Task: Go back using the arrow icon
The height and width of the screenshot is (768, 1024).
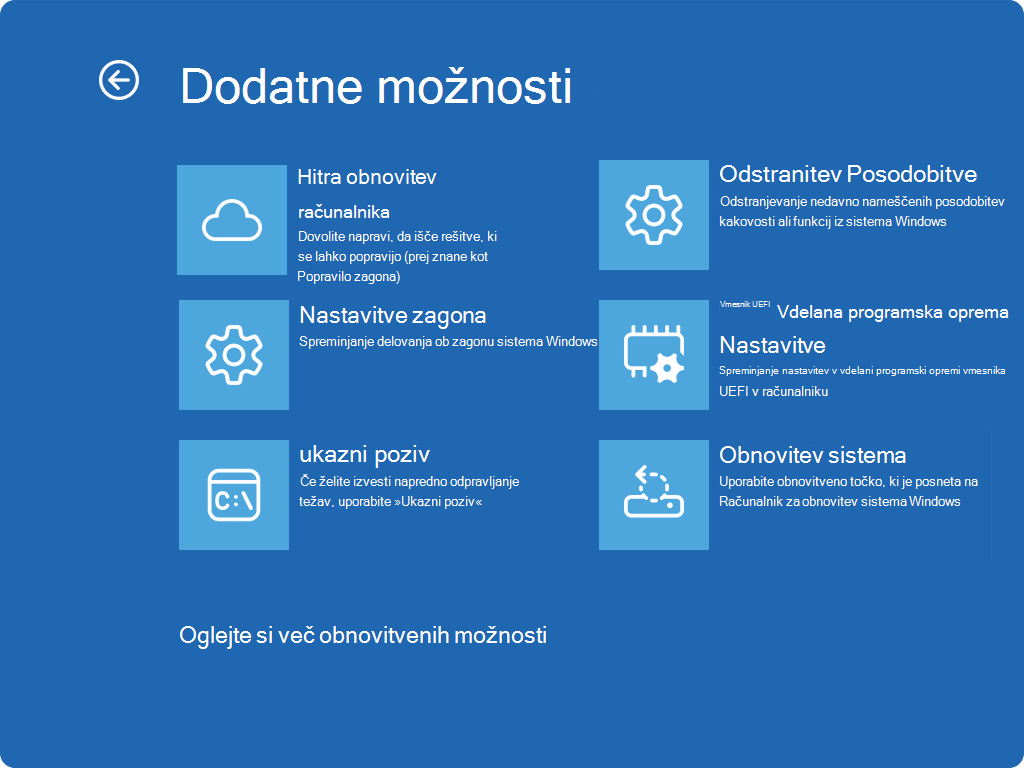Action: pos(119,81)
